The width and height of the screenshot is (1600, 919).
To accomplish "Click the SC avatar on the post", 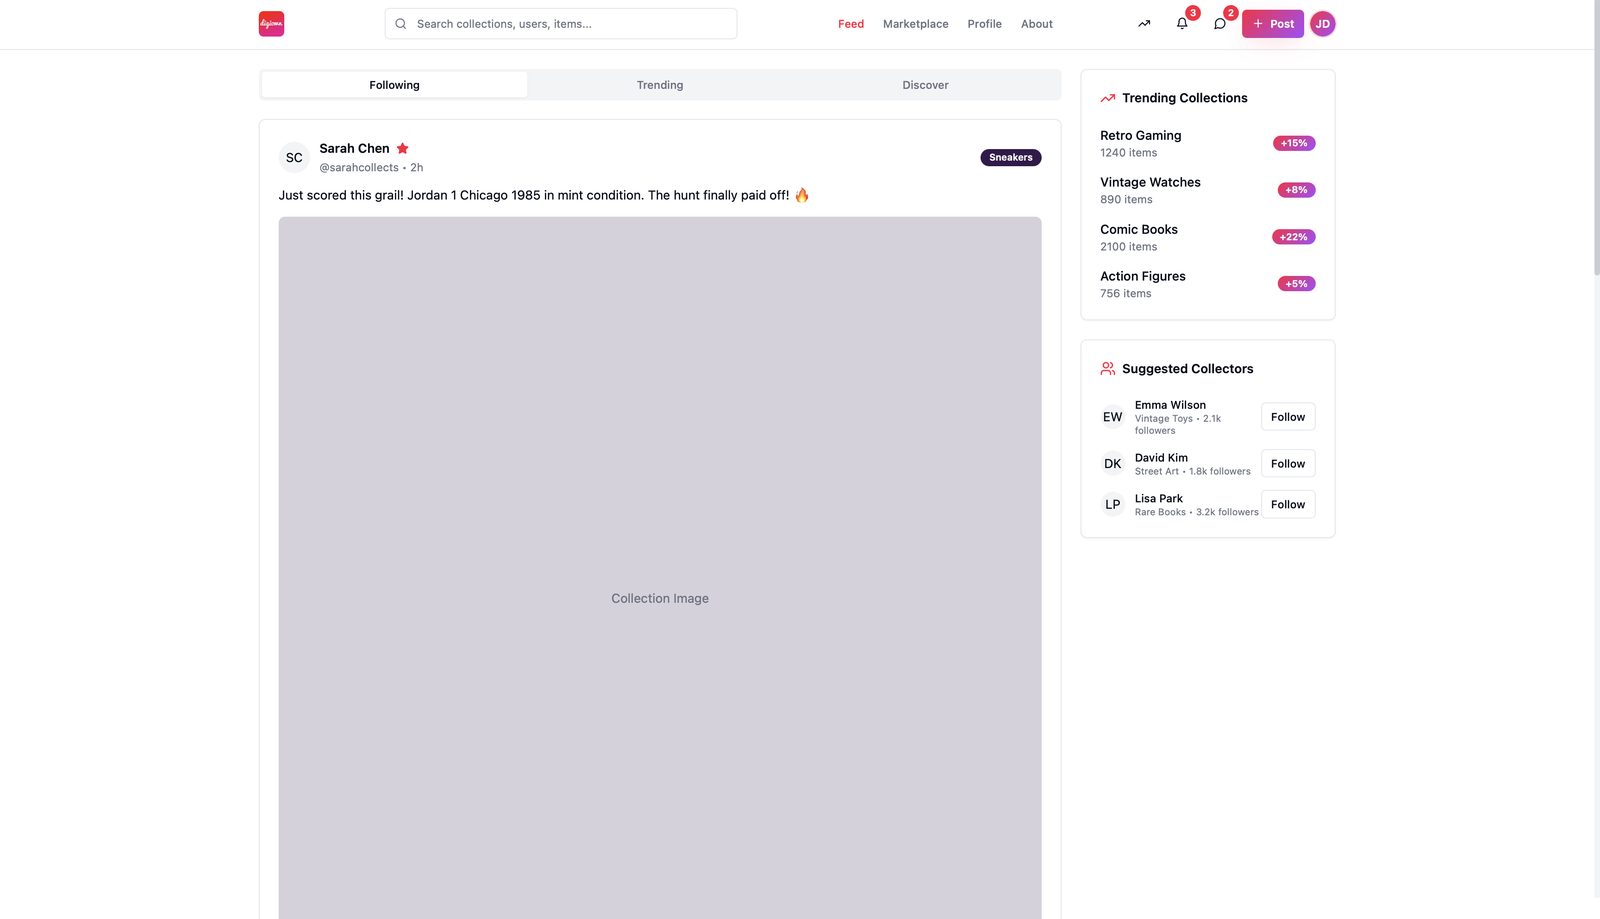I will tap(294, 158).
